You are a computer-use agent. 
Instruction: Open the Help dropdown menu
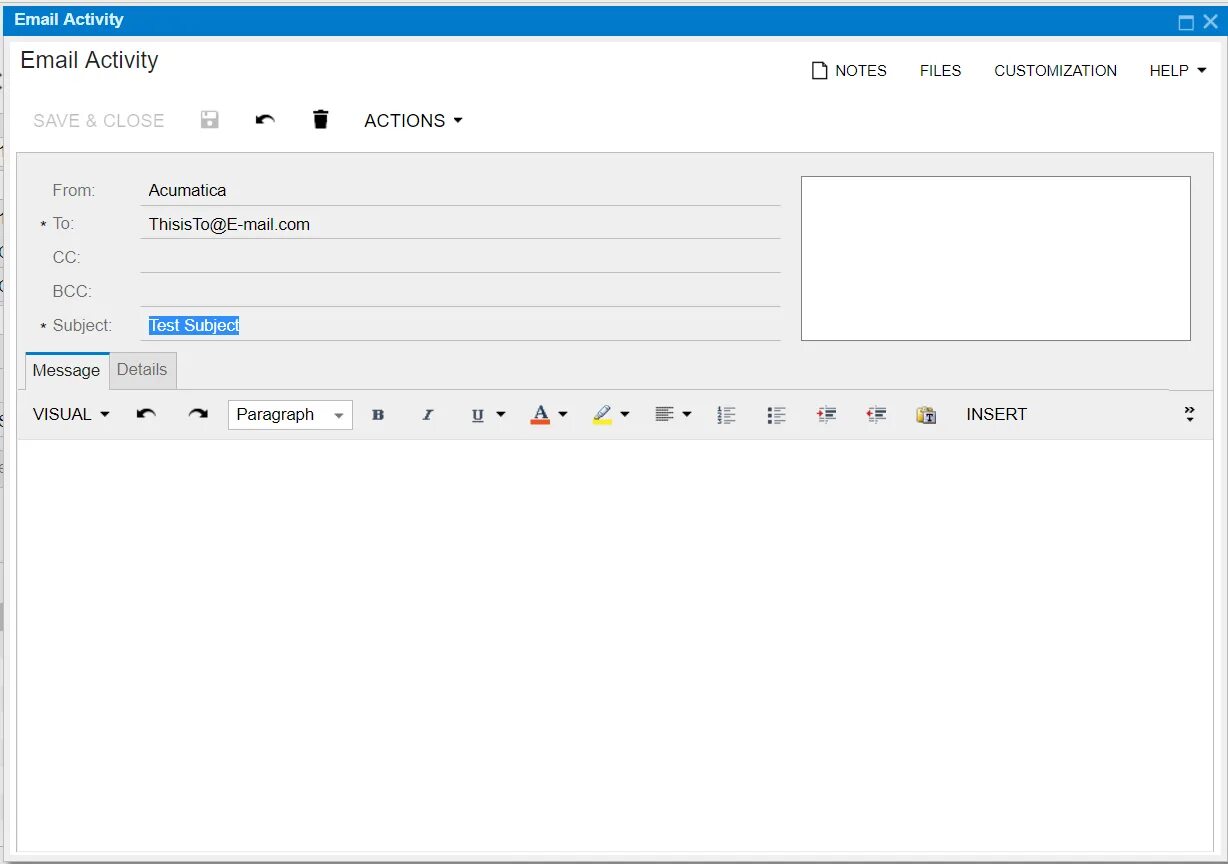point(1178,71)
